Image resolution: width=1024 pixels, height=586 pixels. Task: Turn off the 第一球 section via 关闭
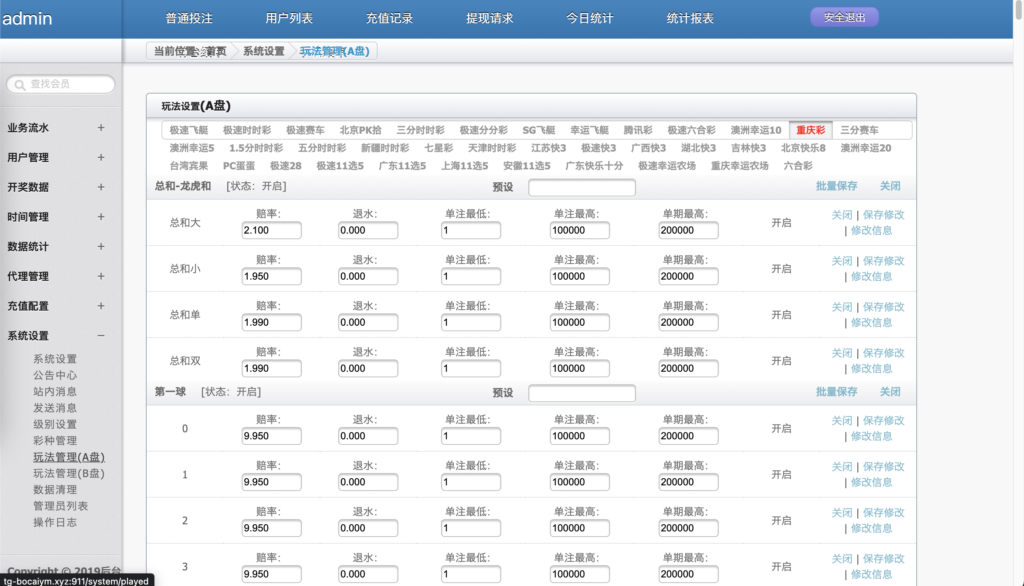[890, 392]
